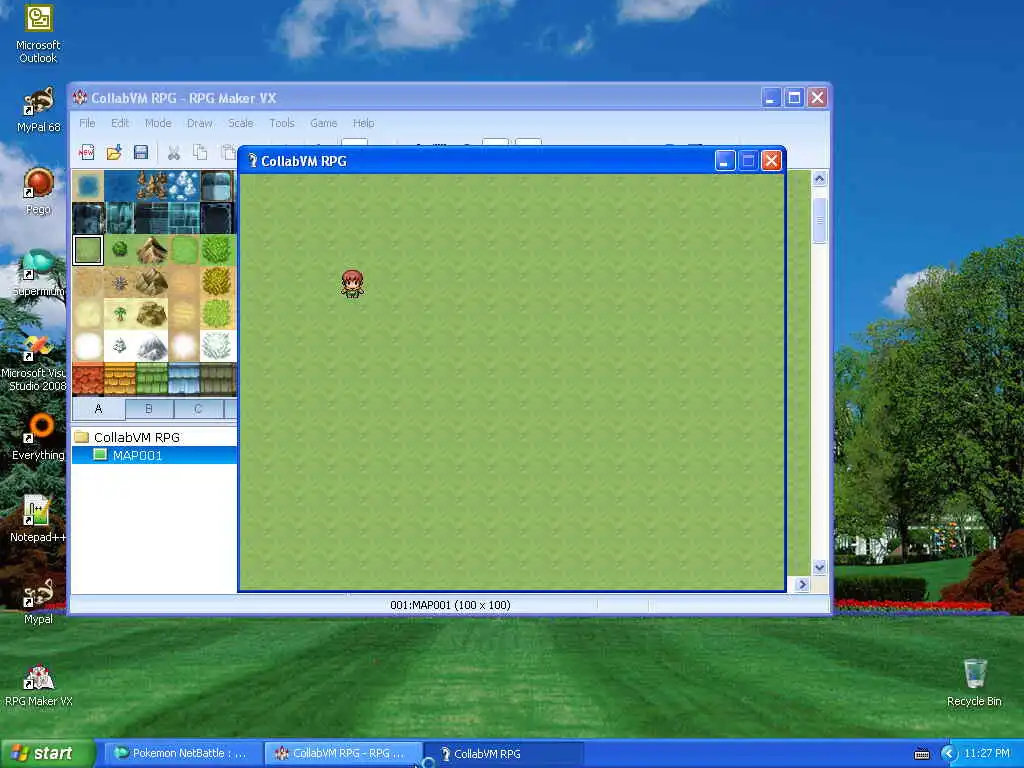Click the Open Project folder icon
This screenshot has height=768, width=1024.
[114, 152]
